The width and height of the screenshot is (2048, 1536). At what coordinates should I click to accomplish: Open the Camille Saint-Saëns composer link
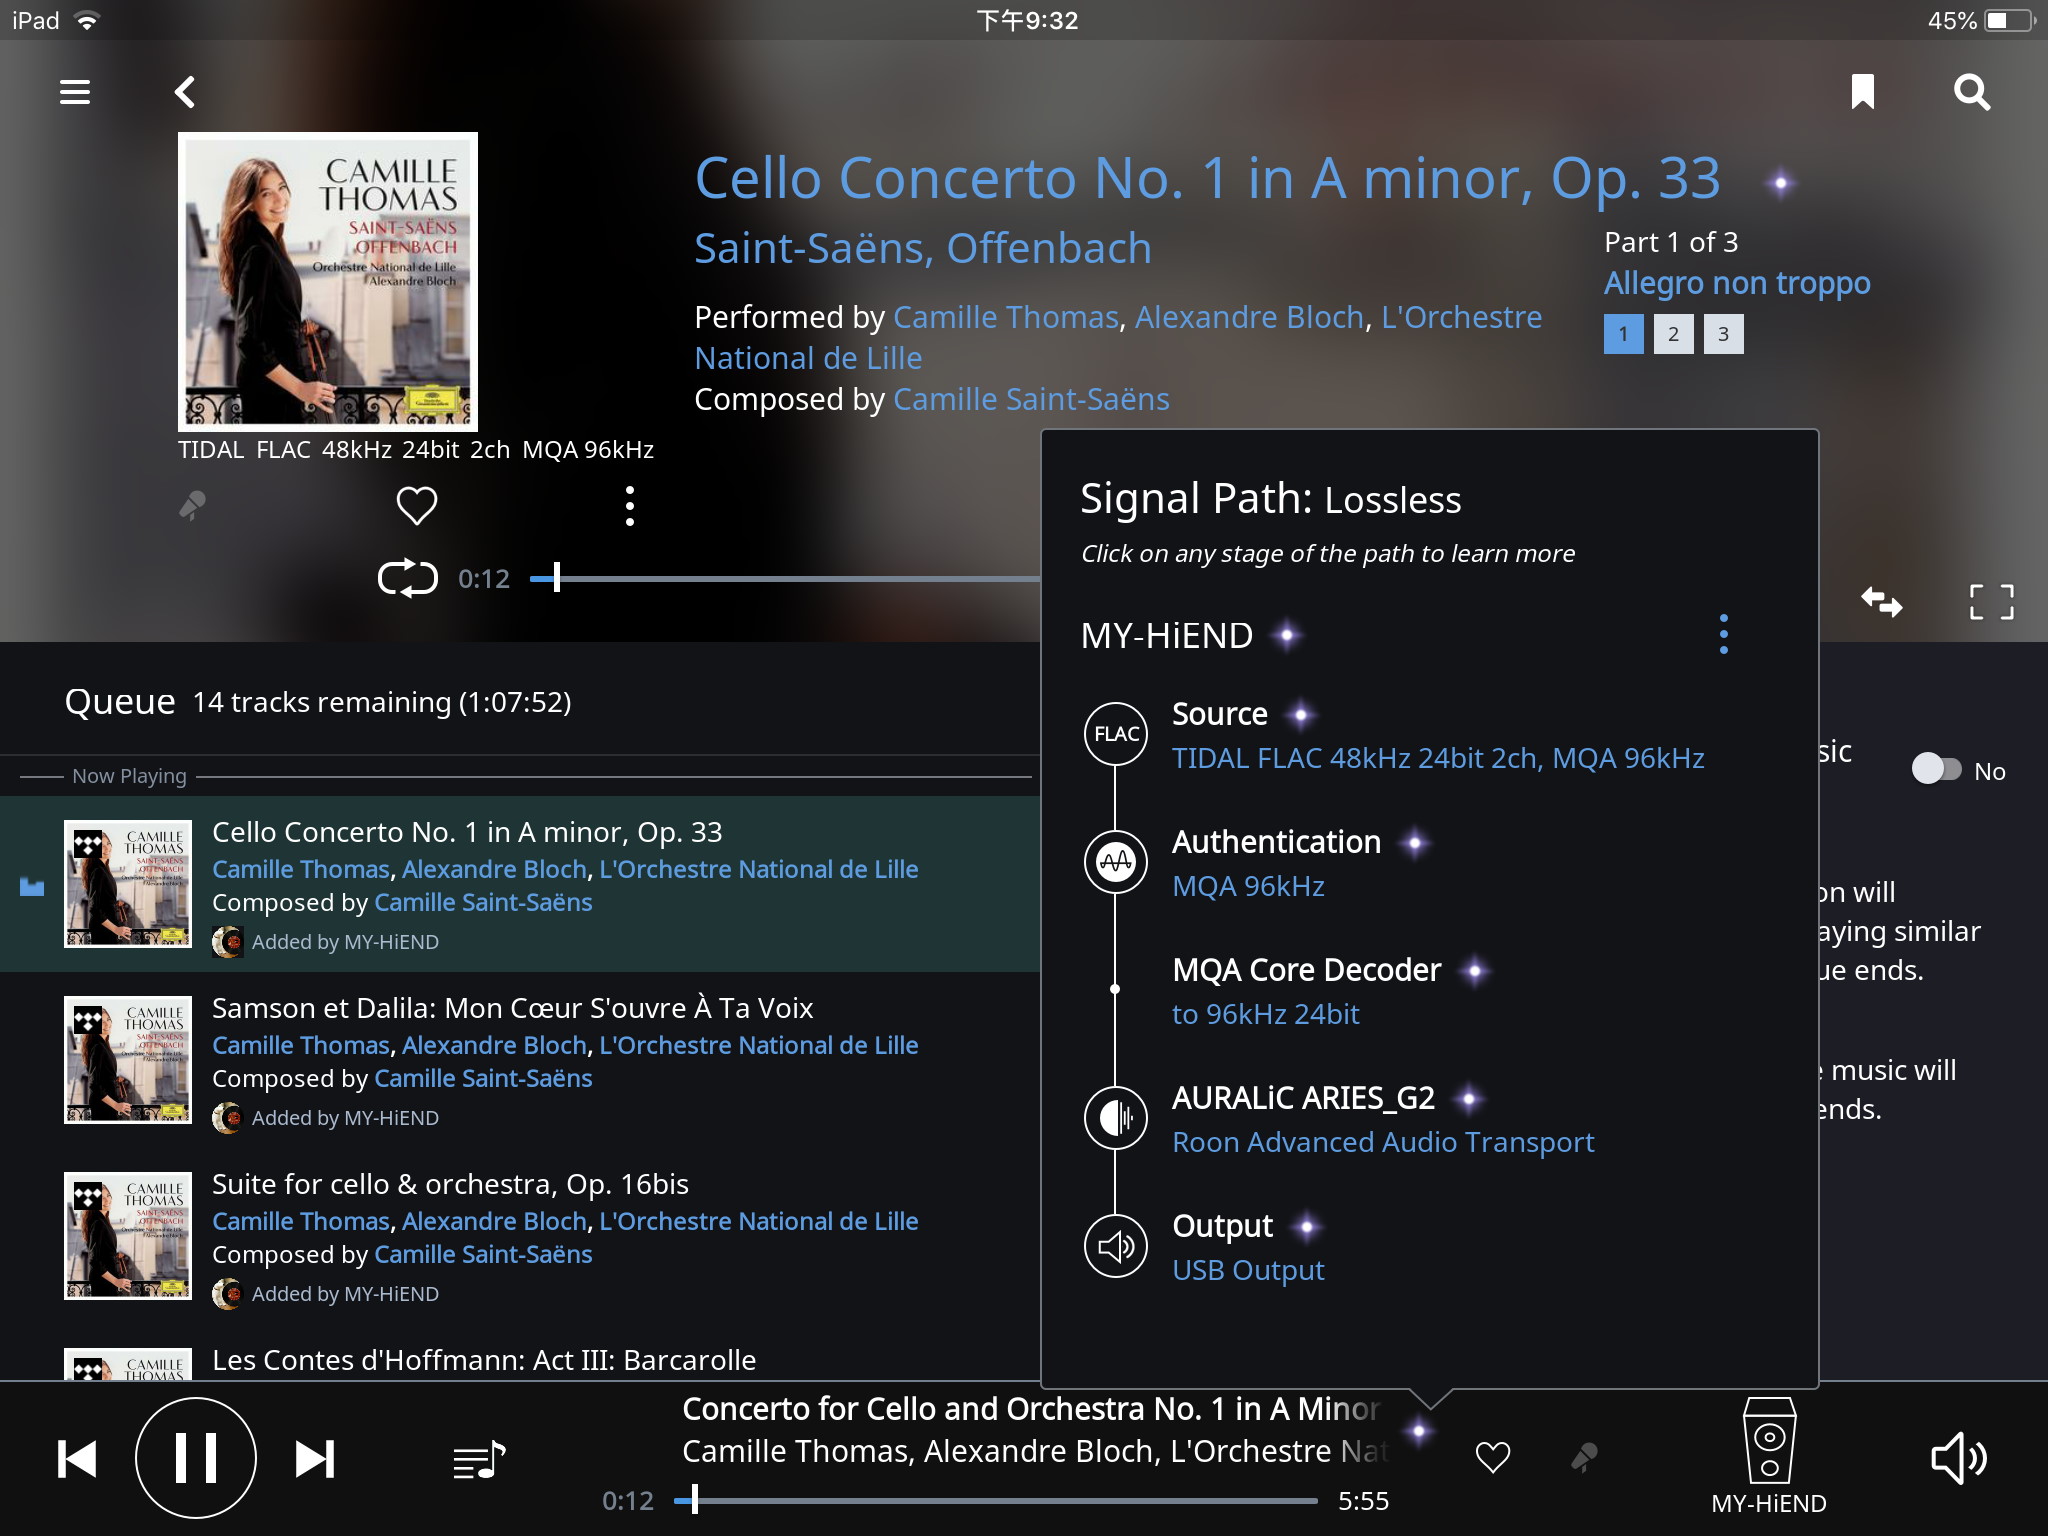pyautogui.click(x=1031, y=399)
